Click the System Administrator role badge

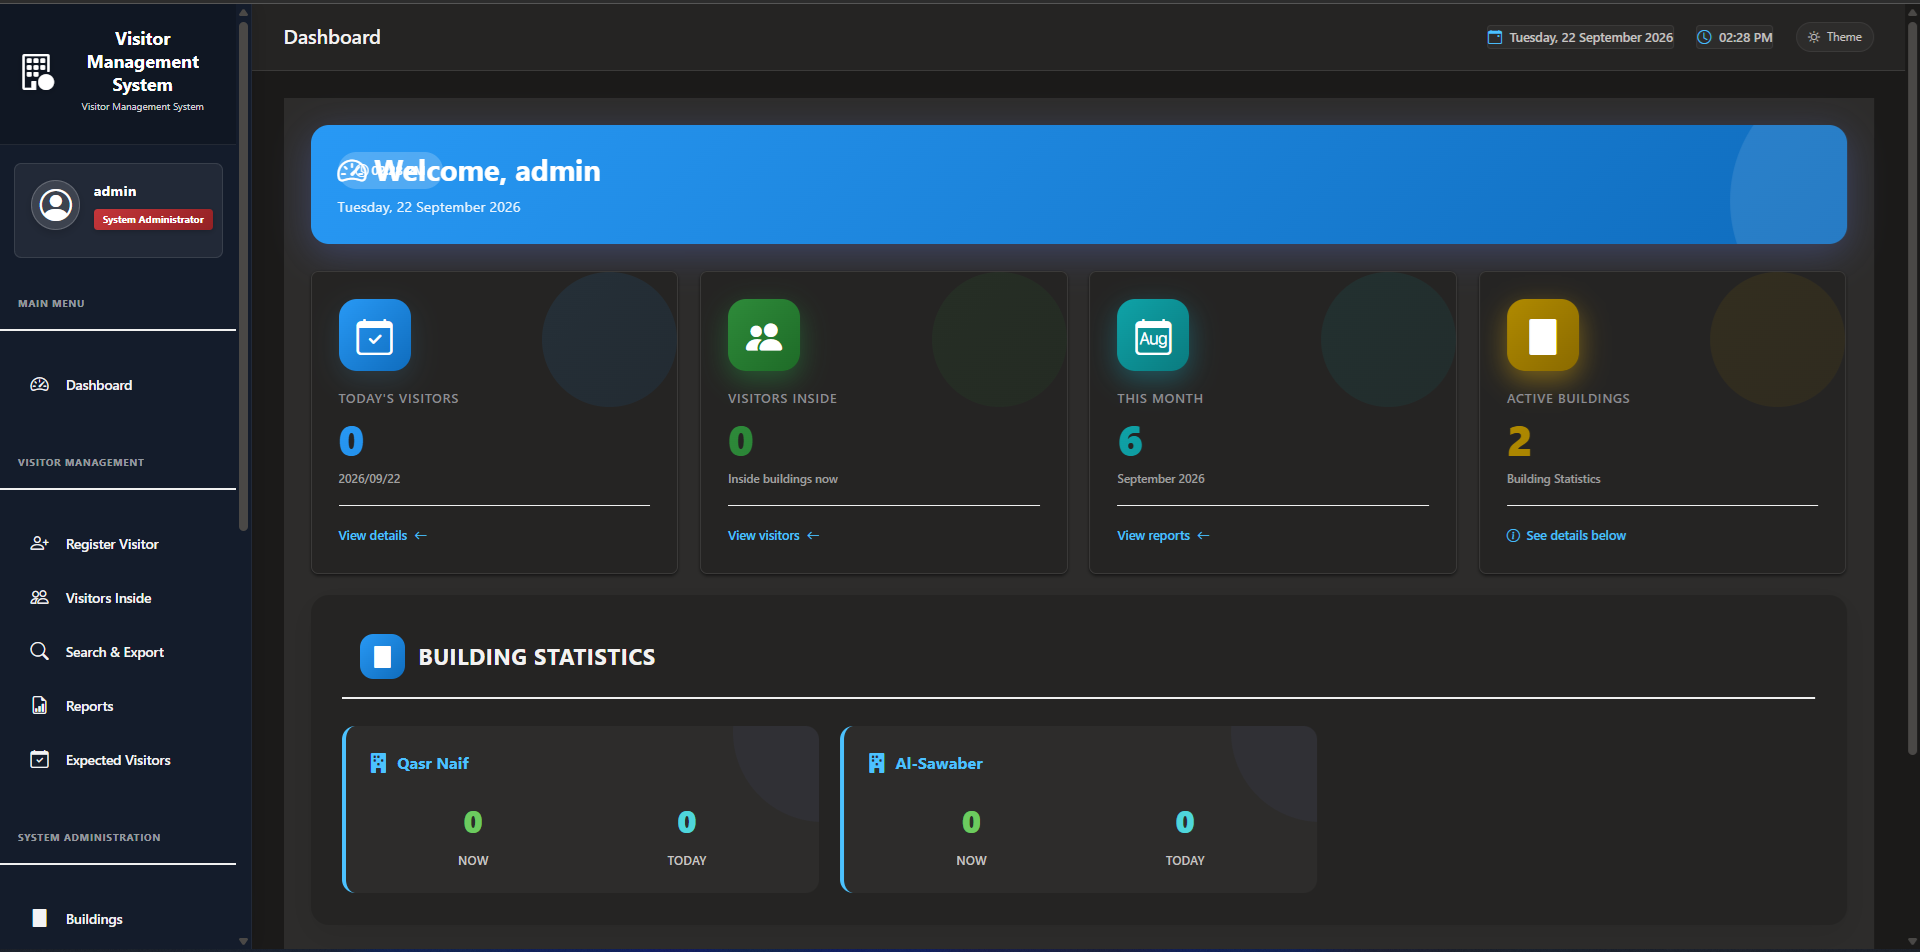[x=153, y=219]
